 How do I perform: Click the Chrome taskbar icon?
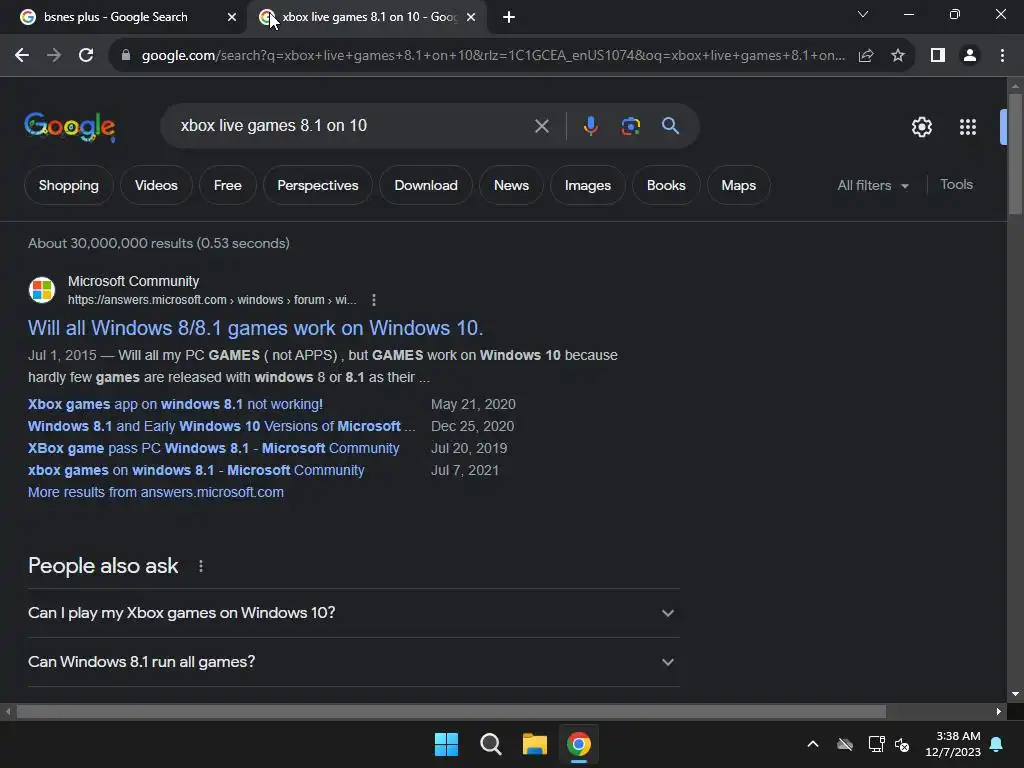click(x=579, y=744)
